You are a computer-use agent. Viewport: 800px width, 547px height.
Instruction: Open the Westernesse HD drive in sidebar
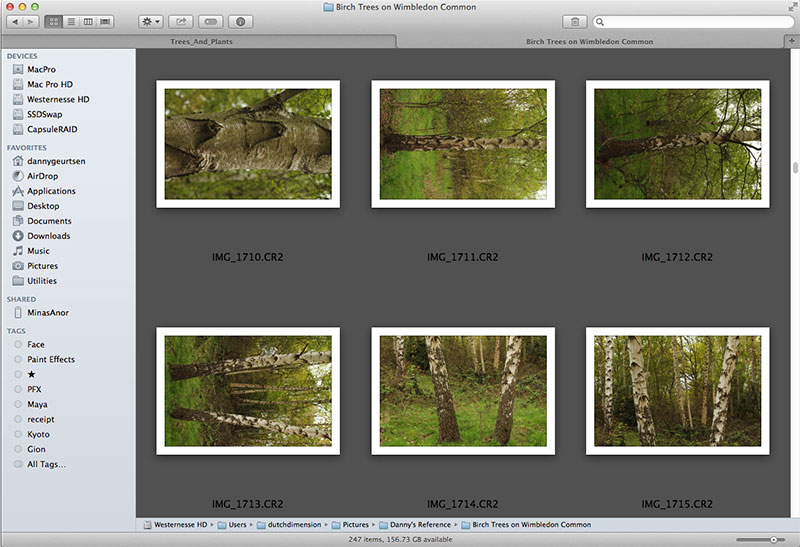click(58, 99)
